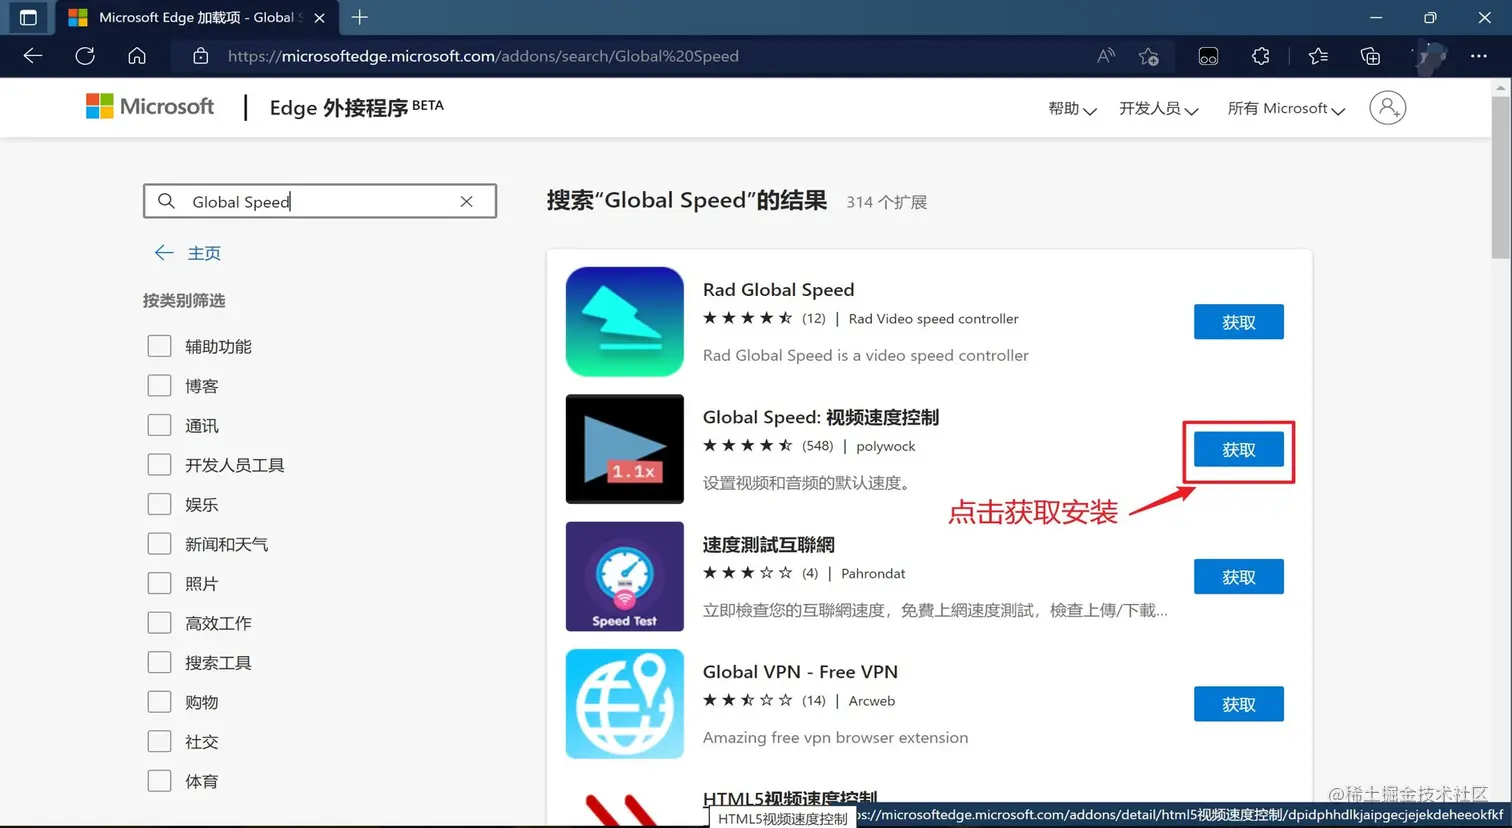Expand the 帮助 dropdown menu

click(1070, 109)
